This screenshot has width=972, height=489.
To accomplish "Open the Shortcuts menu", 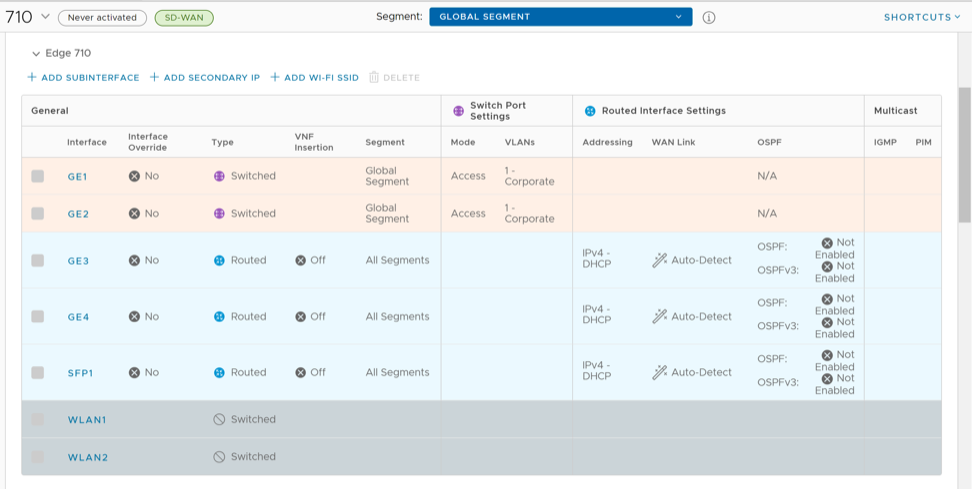I will (921, 17).
